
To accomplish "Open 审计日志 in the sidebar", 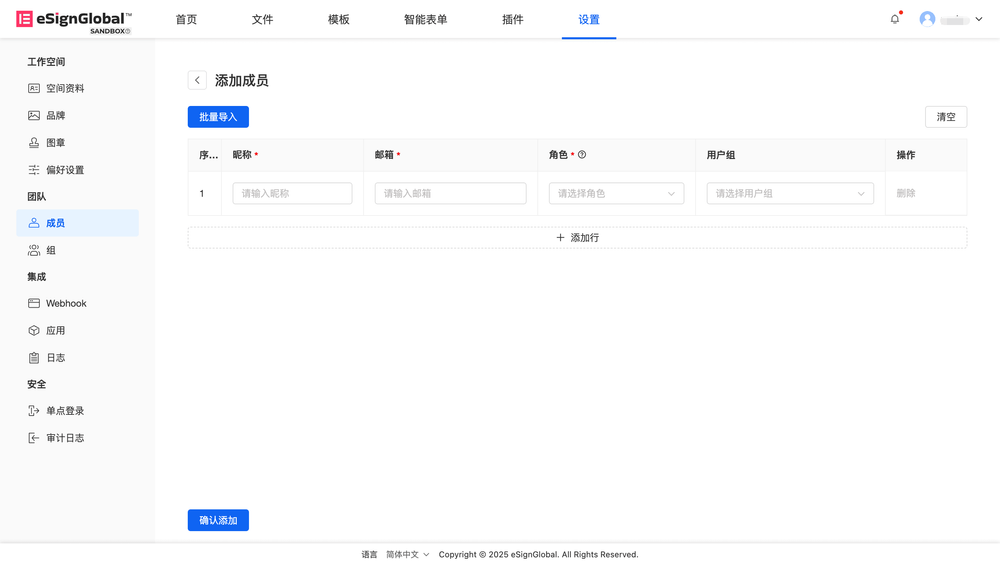I will [x=65, y=438].
